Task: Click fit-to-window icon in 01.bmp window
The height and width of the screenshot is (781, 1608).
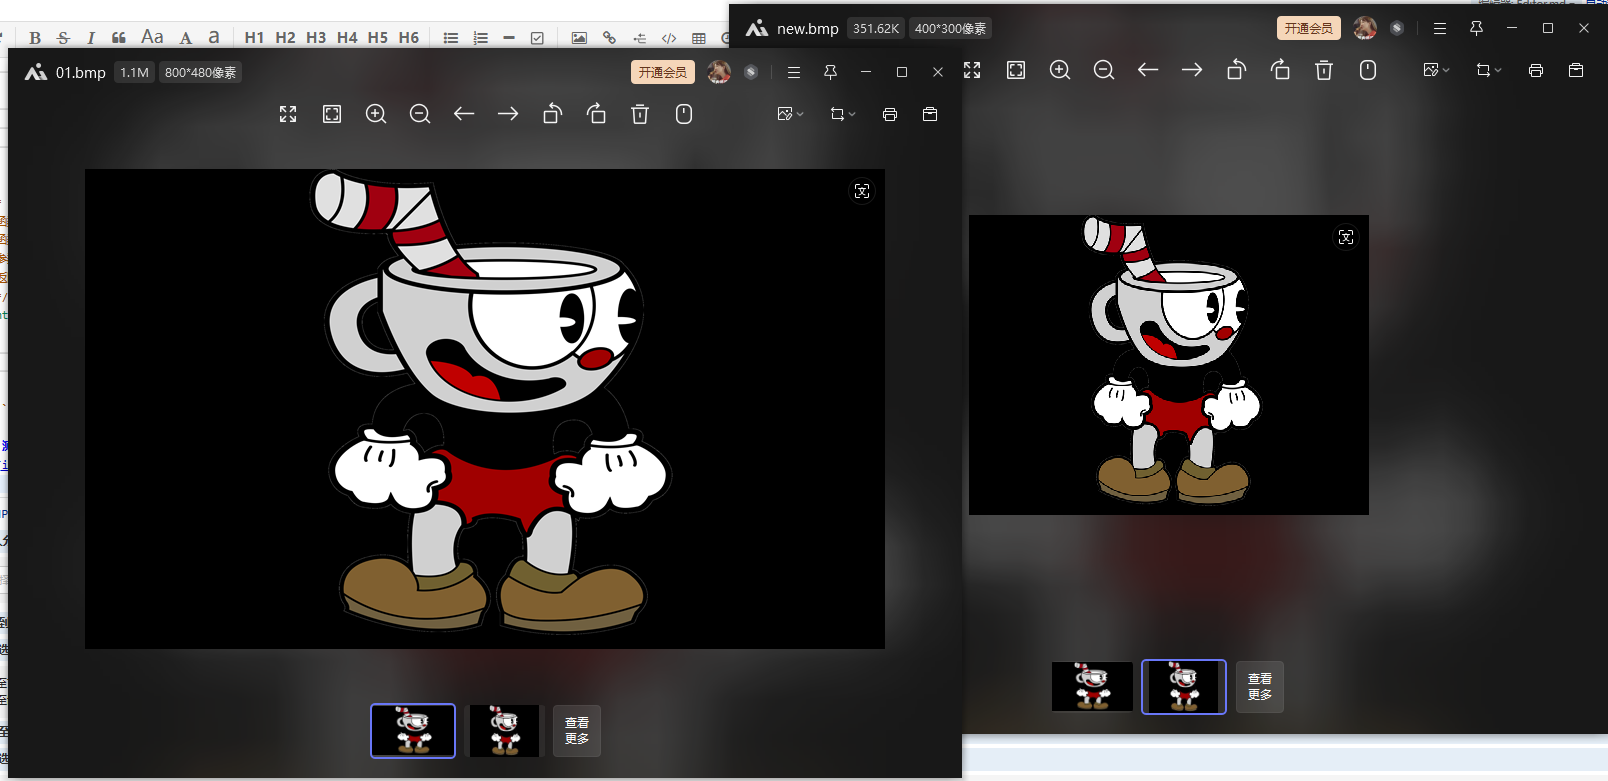Action: [332, 114]
